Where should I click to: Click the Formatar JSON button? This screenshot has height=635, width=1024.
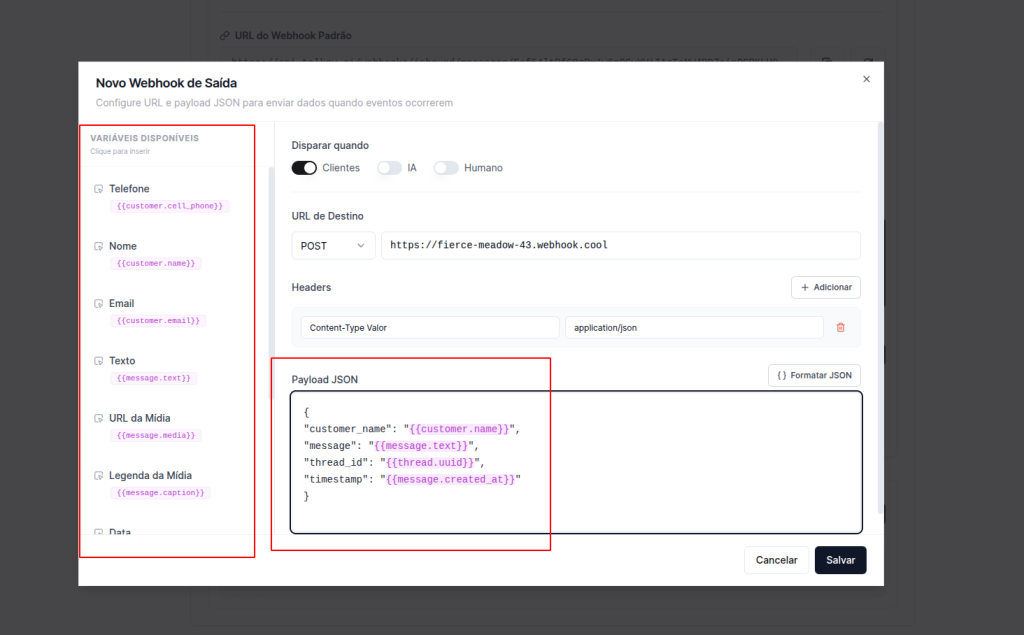coord(814,376)
